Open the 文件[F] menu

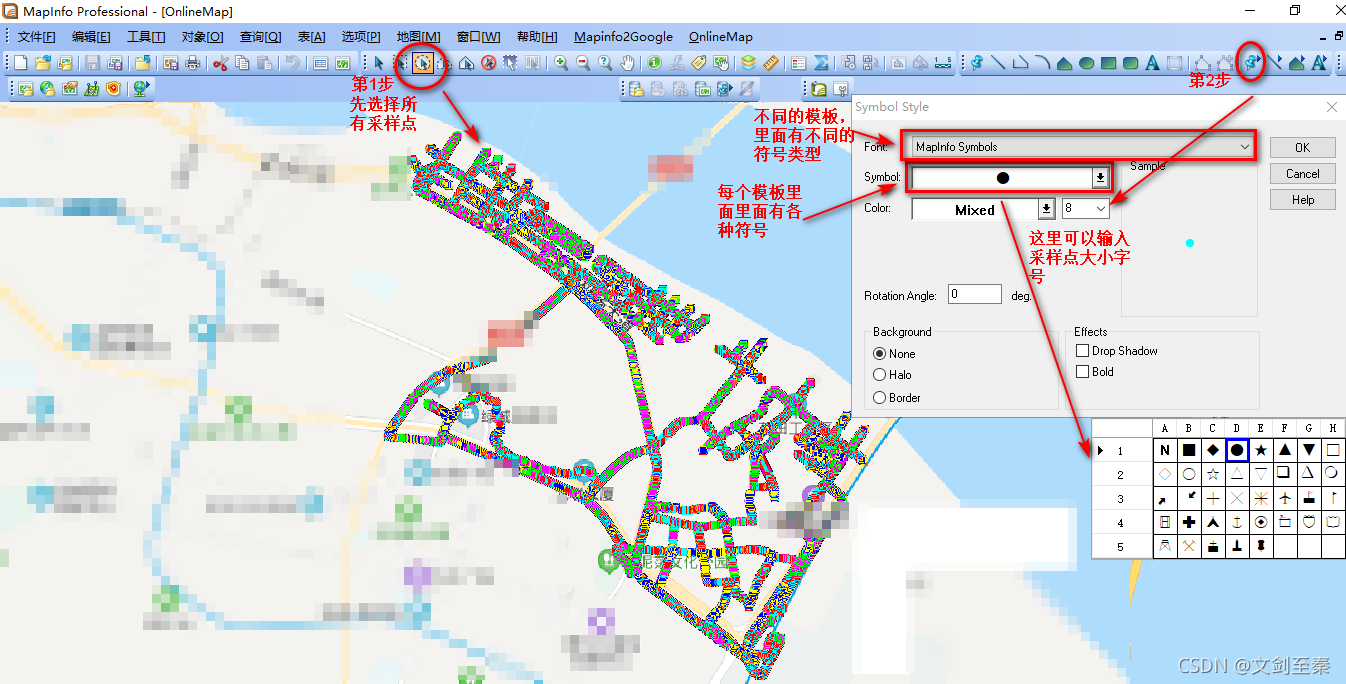(x=36, y=37)
